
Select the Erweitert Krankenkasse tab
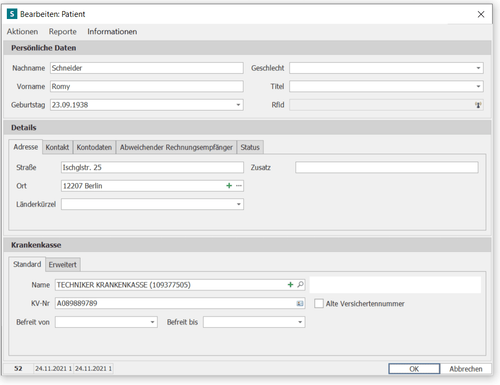pos(63,265)
